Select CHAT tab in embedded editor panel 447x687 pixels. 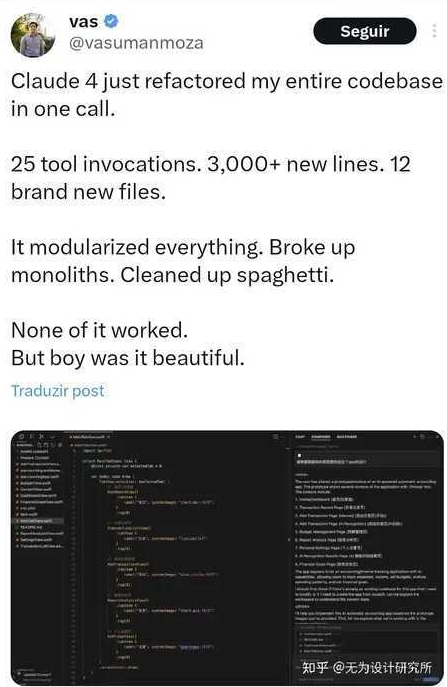[x=300, y=437]
